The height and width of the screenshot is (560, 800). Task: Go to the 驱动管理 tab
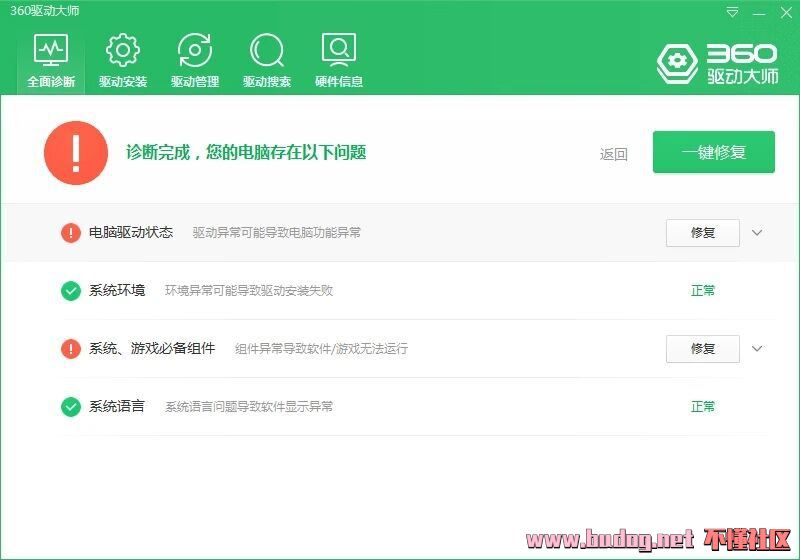pyautogui.click(x=195, y=61)
